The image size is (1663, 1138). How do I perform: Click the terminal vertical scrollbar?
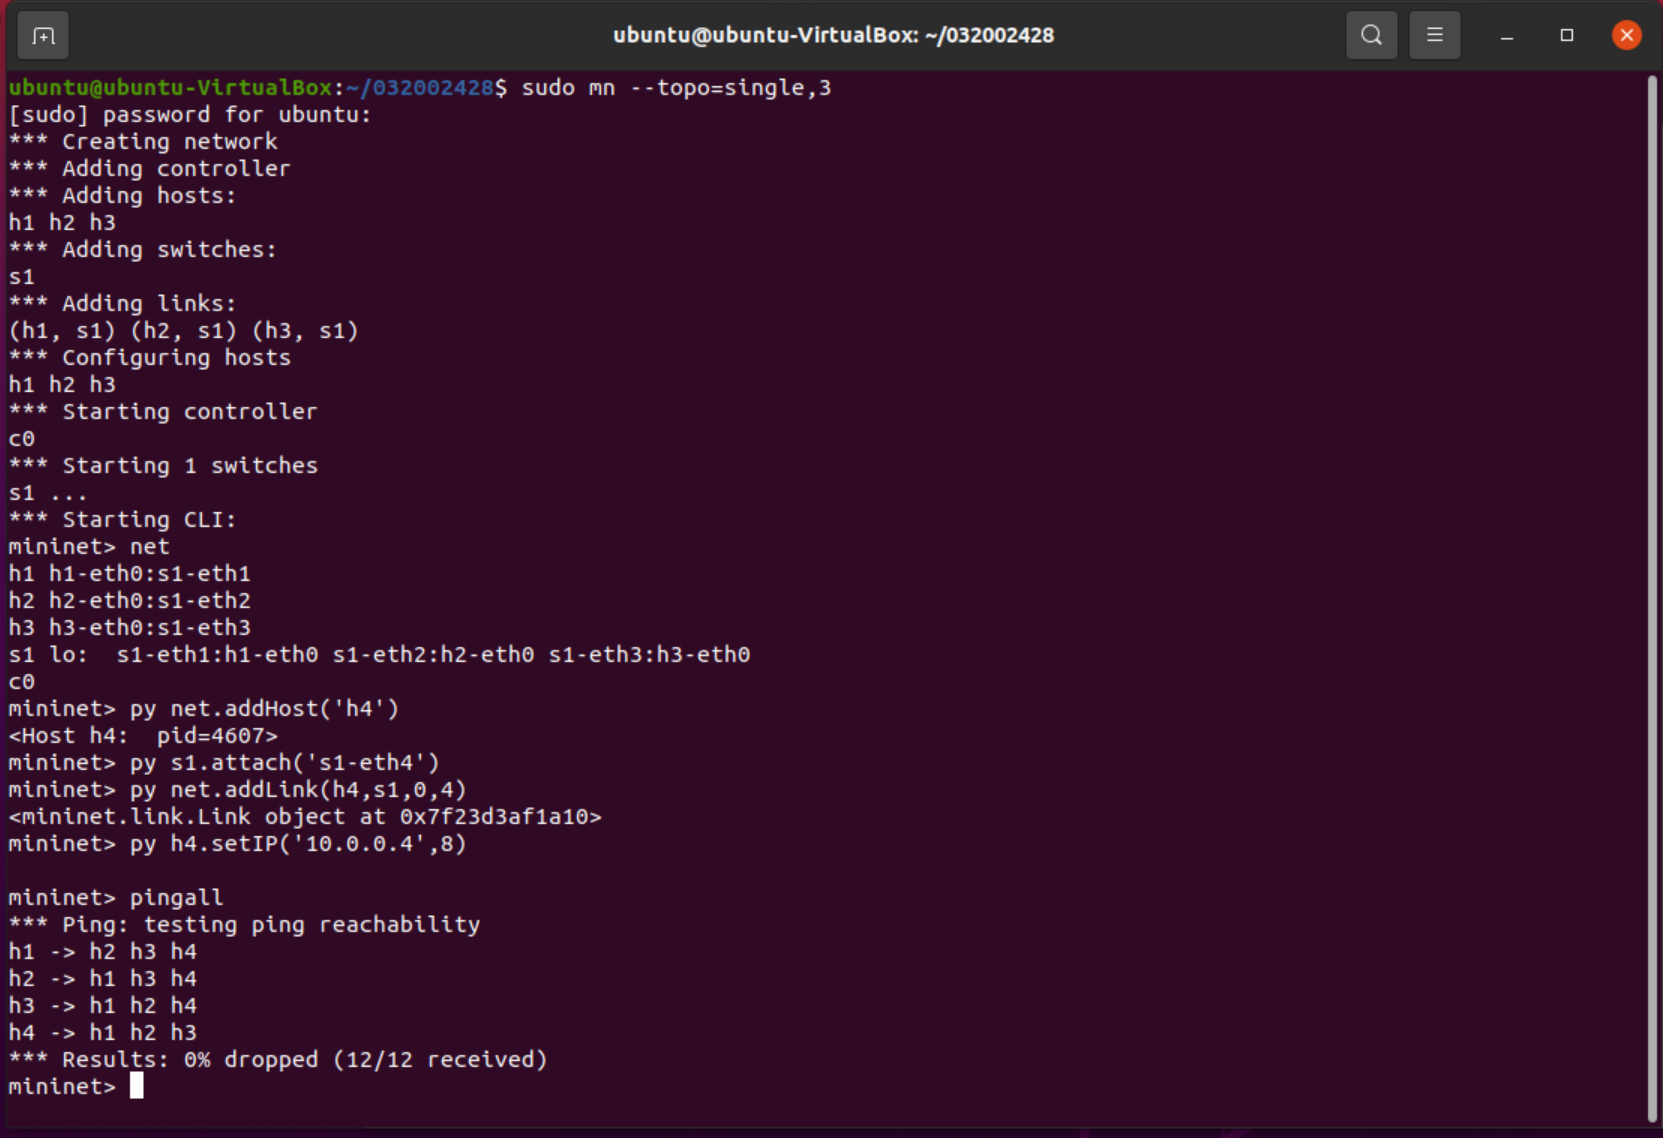[x=1651, y=600]
